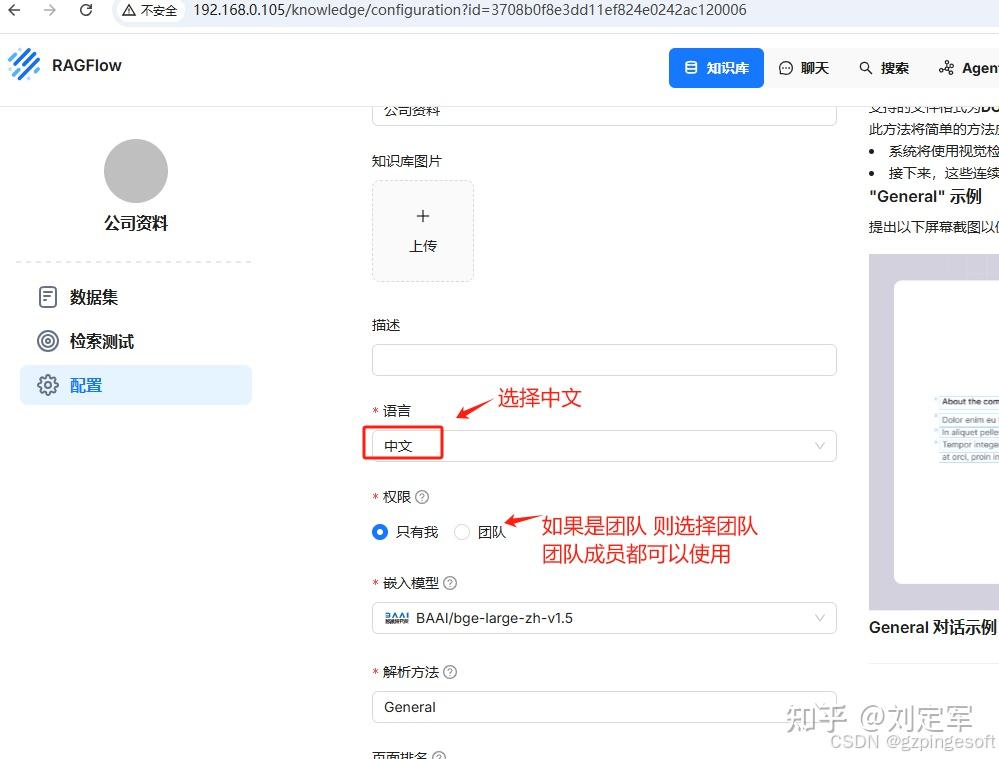999x759 pixels.
Task: Click the browser back arrow
Action: (15, 10)
